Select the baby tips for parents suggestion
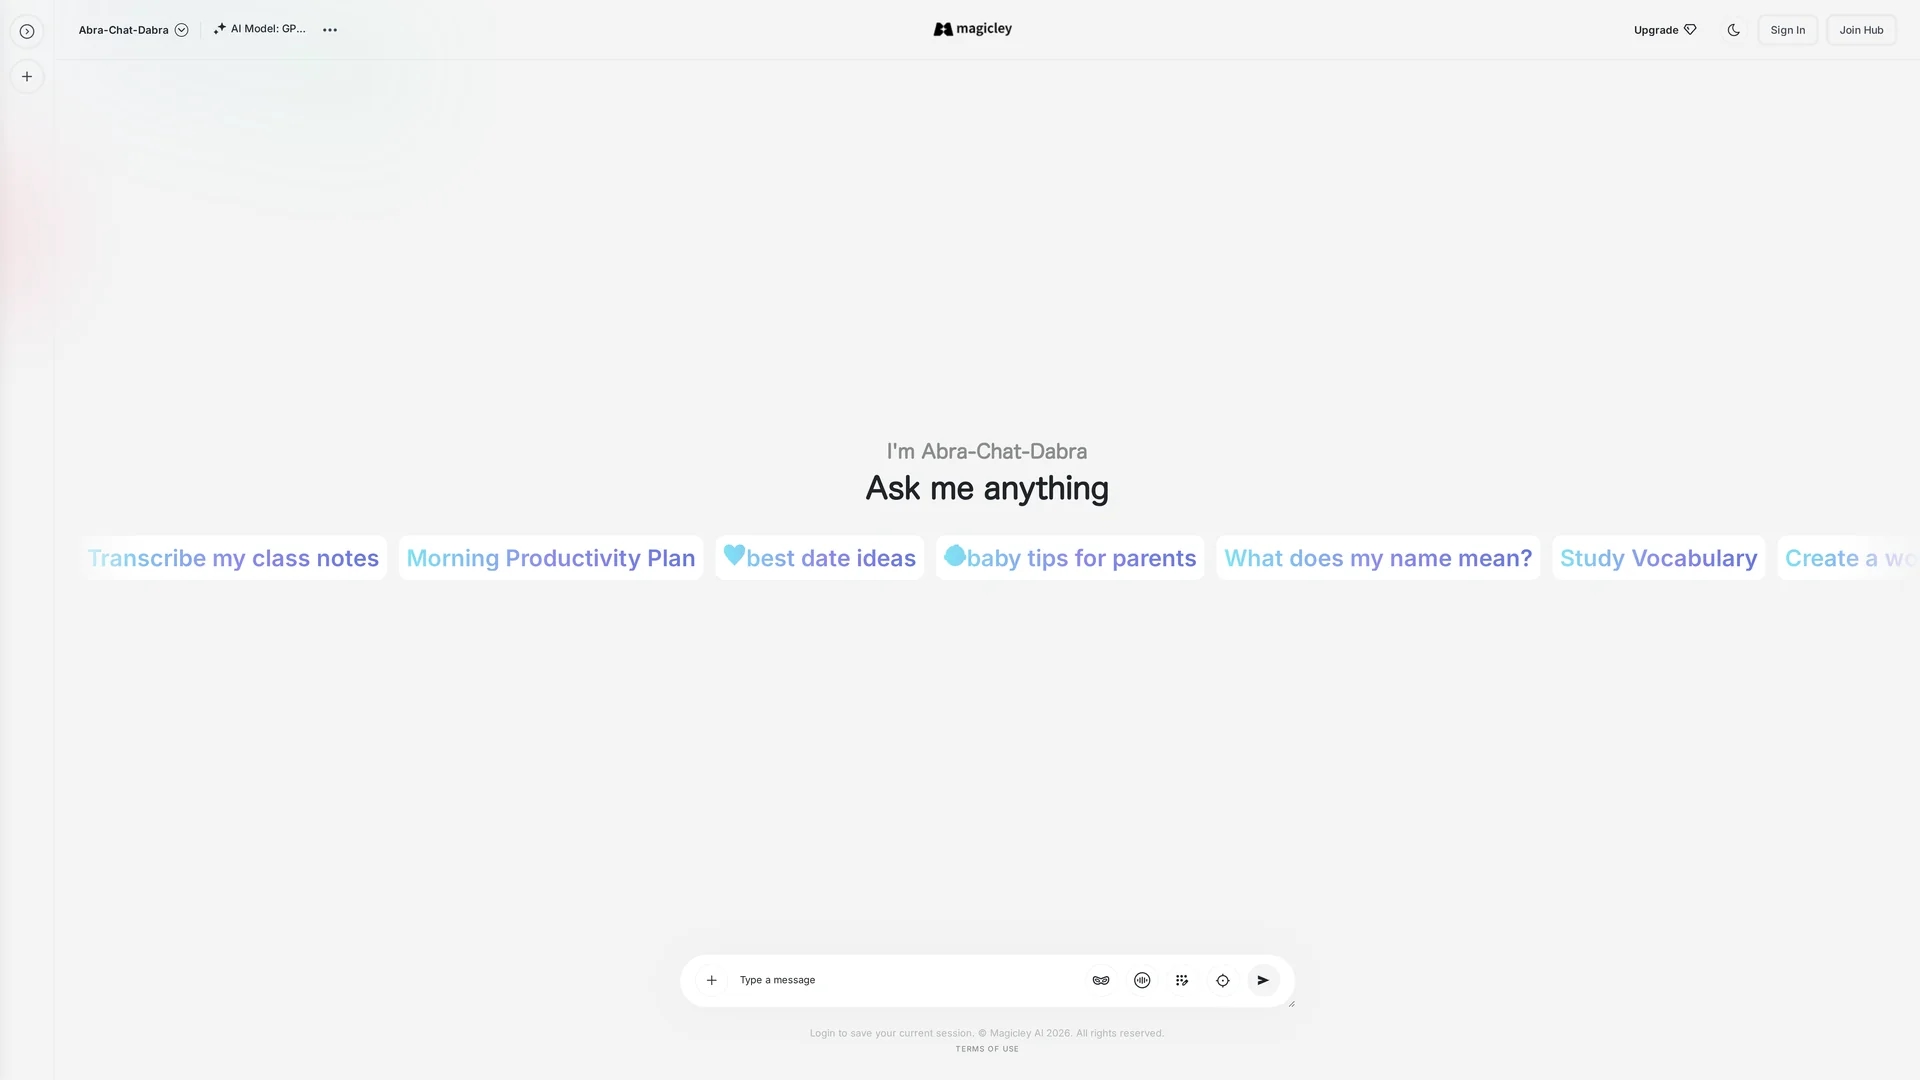This screenshot has width=1920, height=1080. [x=1070, y=558]
